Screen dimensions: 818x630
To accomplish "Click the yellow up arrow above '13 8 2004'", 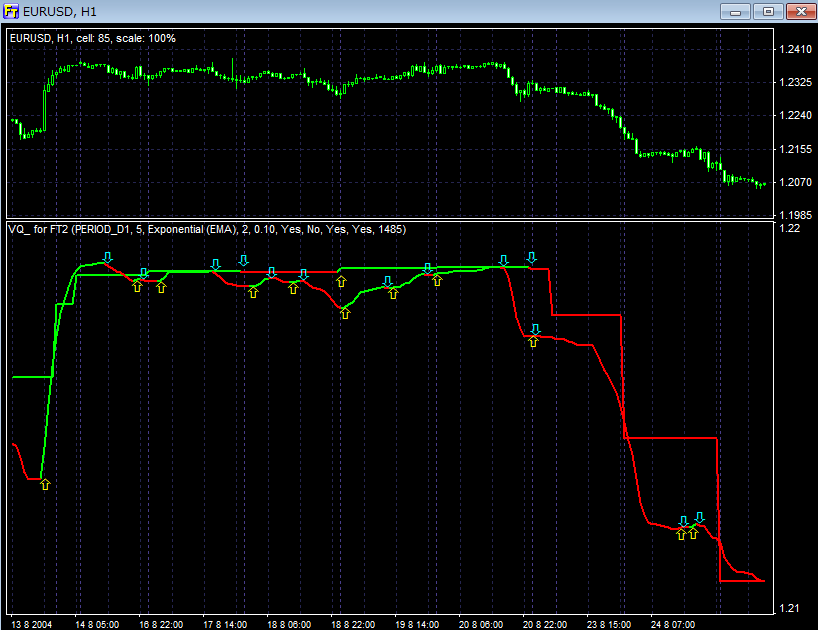I will [x=45, y=484].
